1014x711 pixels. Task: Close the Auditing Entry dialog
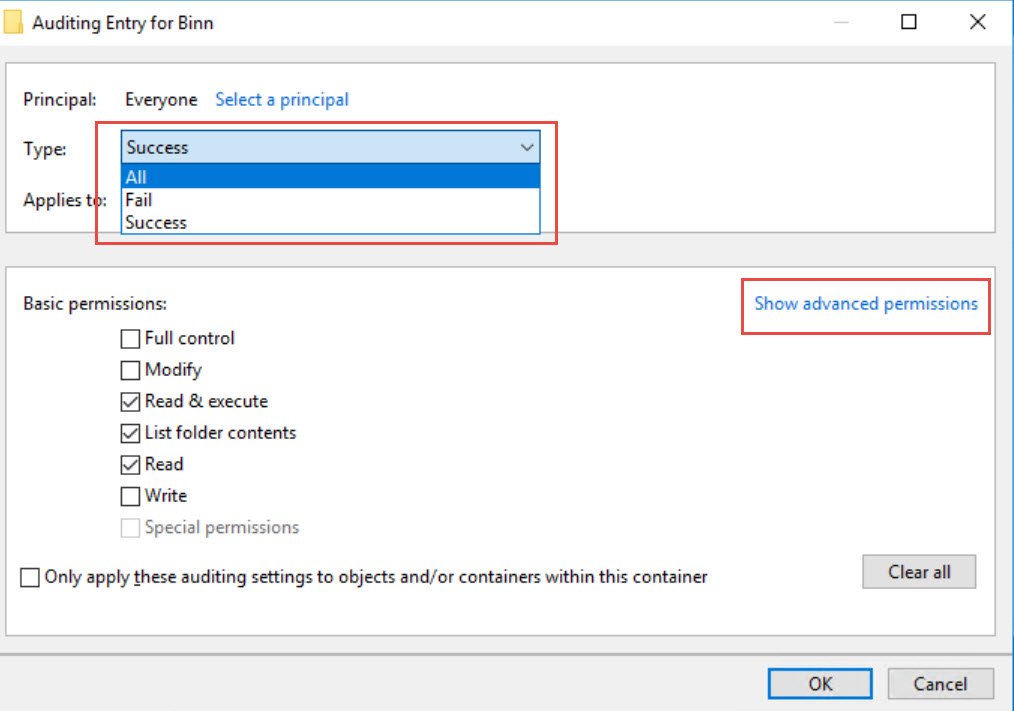978,22
